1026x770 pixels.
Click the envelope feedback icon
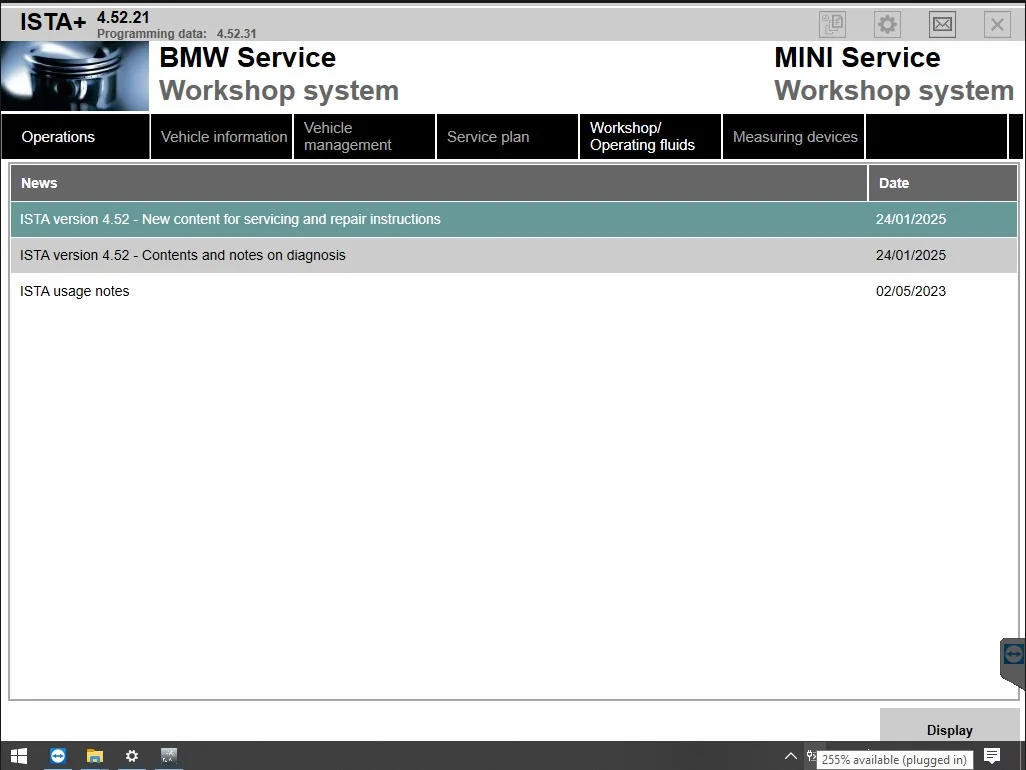tap(942, 25)
